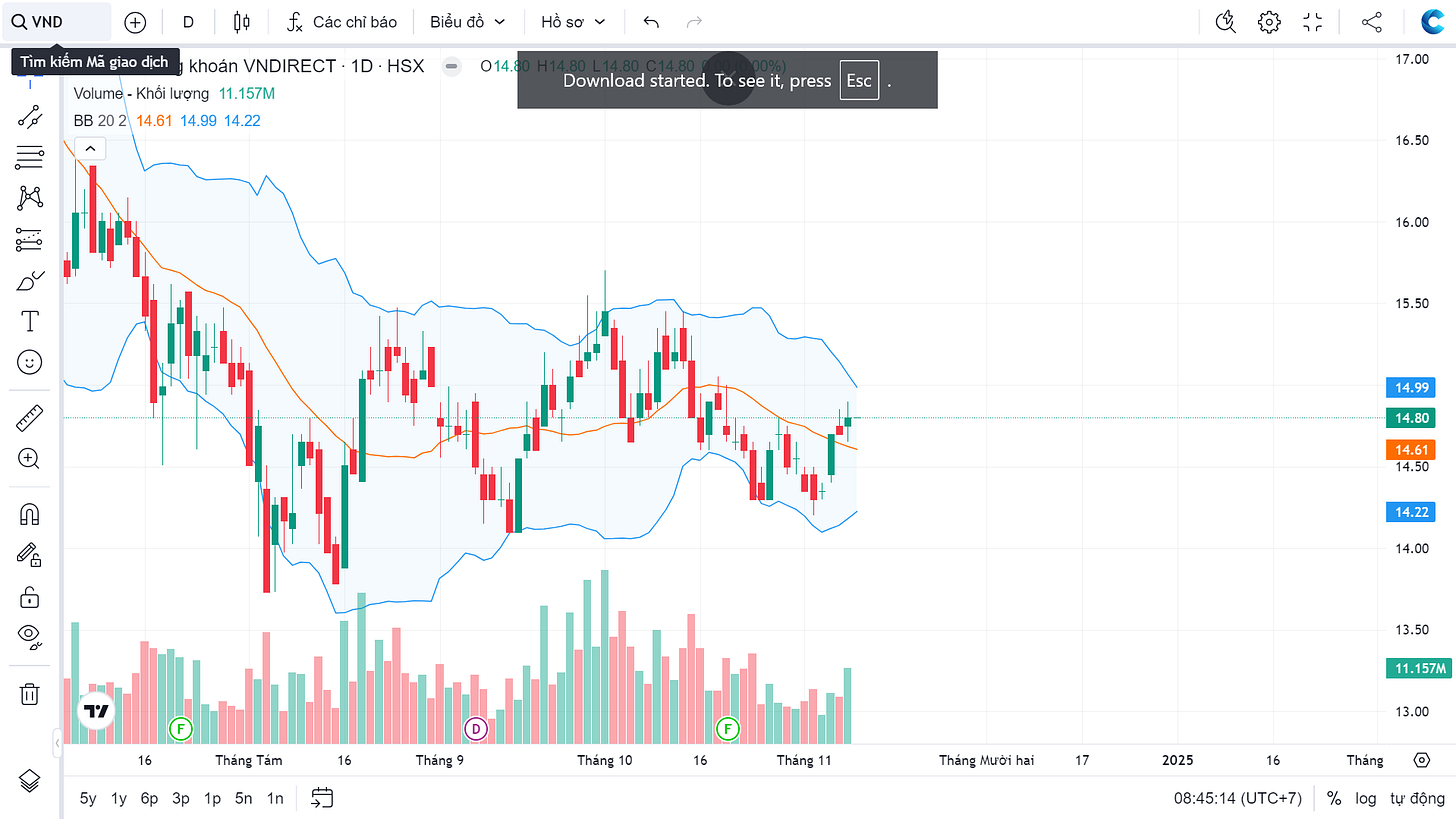Select the trend line drawing tool

pyautogui.click(x=30, y=116)
